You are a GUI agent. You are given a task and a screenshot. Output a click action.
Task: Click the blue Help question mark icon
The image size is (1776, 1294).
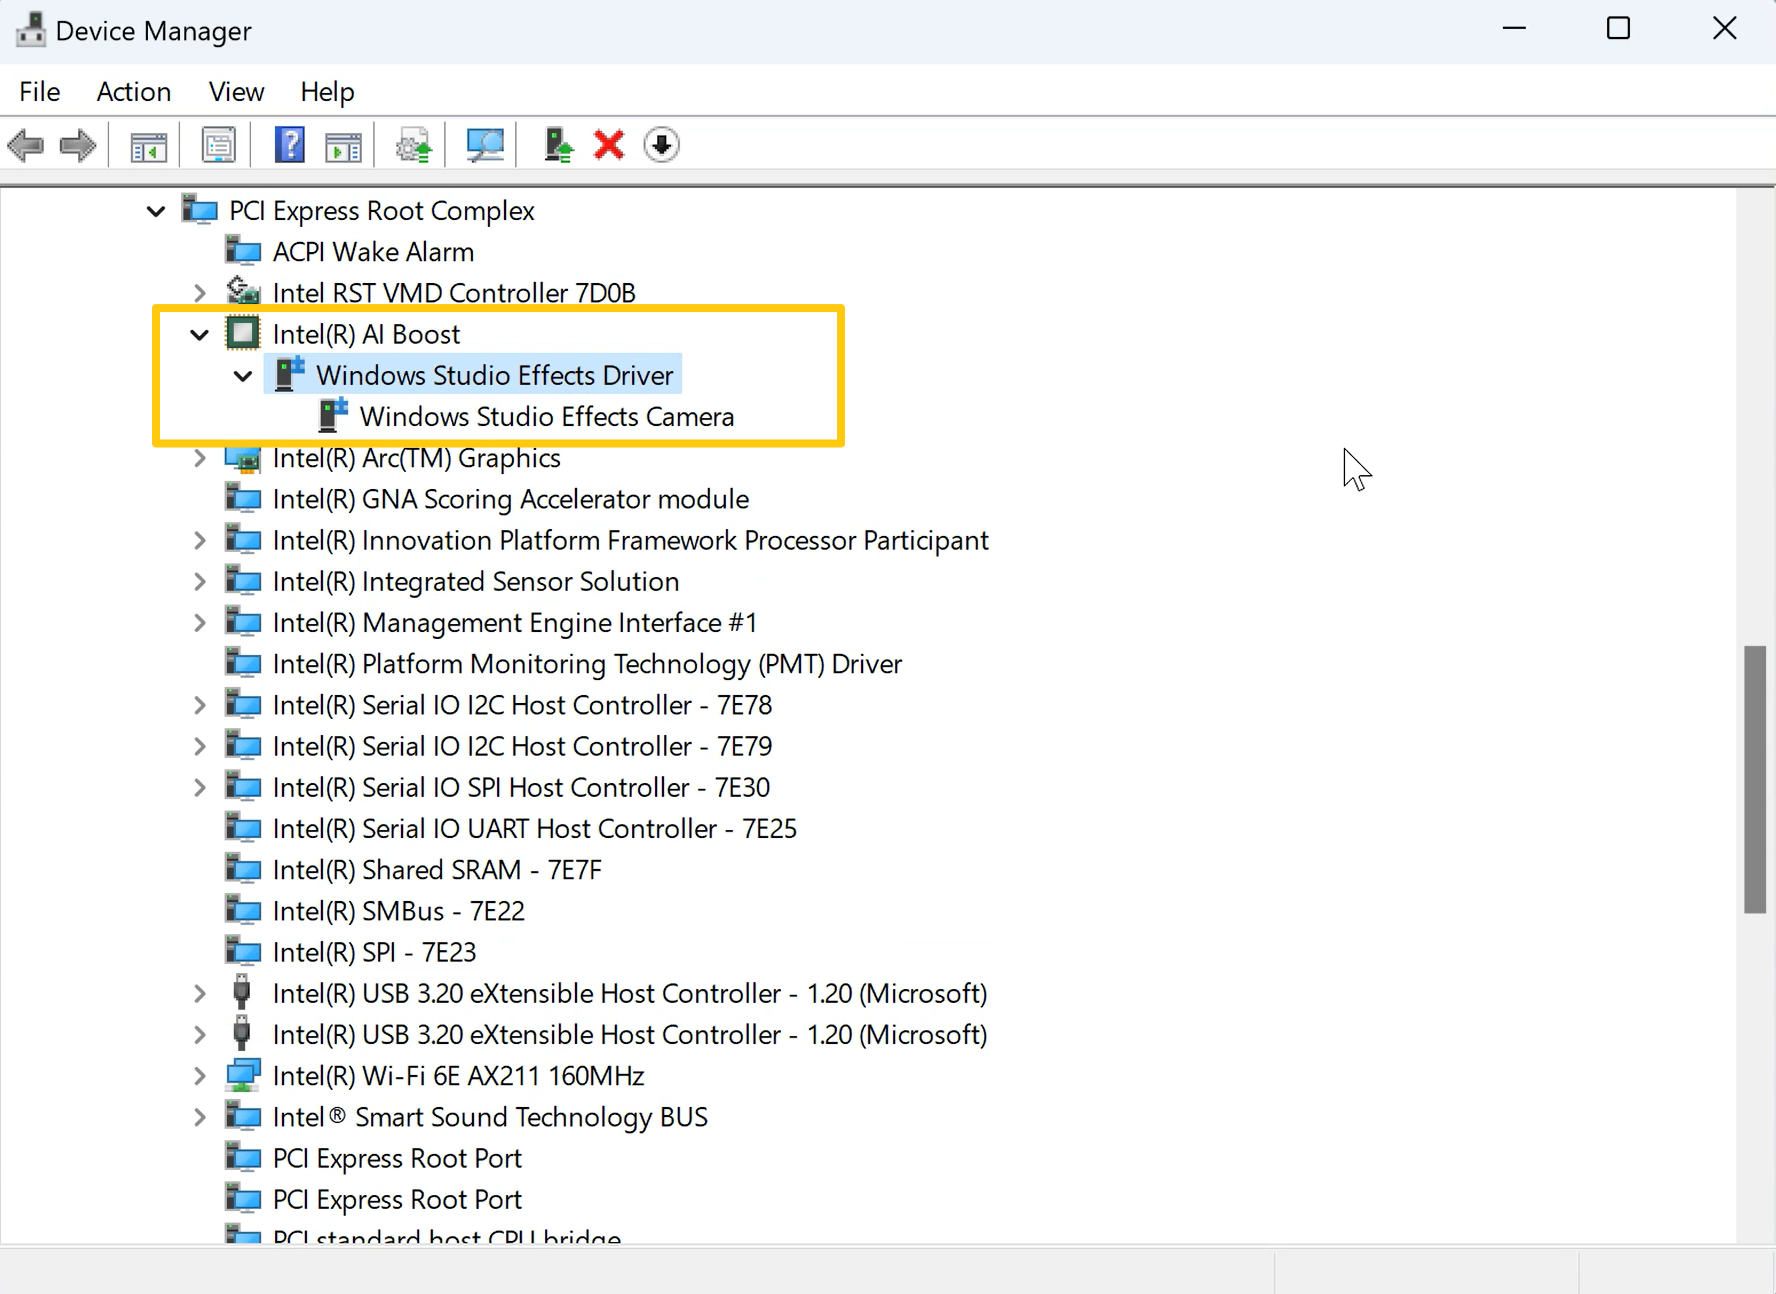289,146
